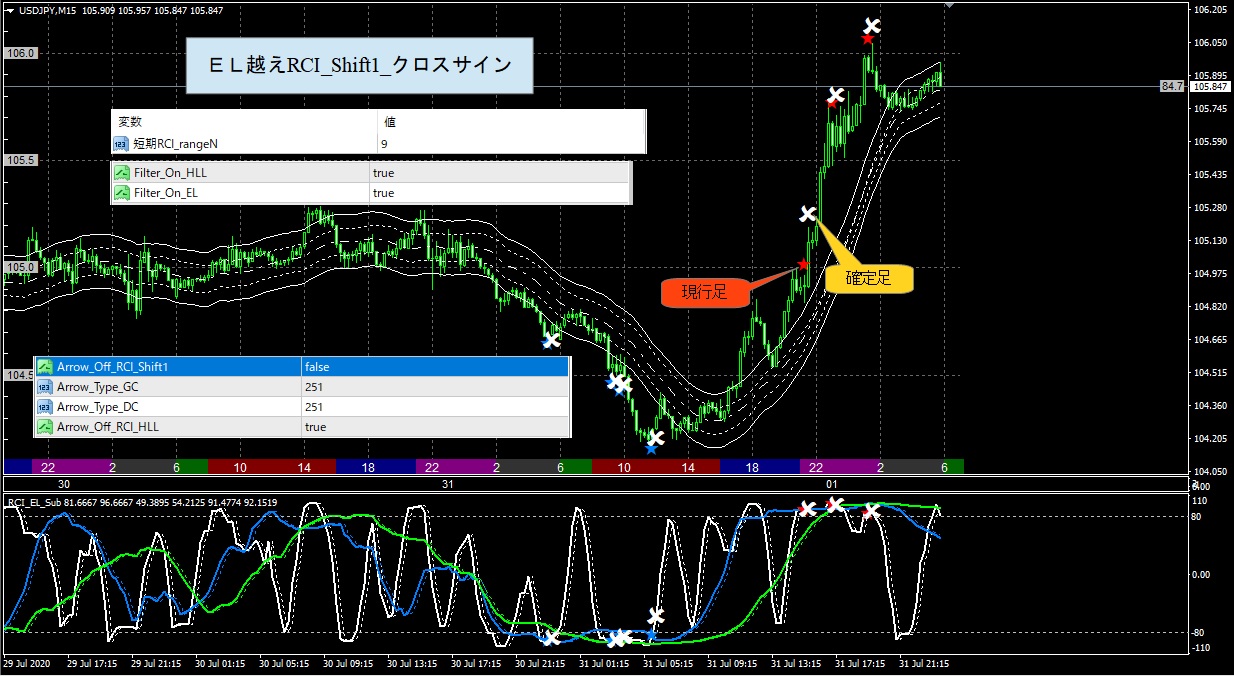Click the 'true' value of Filter_On_EL

tap(383, 193)
